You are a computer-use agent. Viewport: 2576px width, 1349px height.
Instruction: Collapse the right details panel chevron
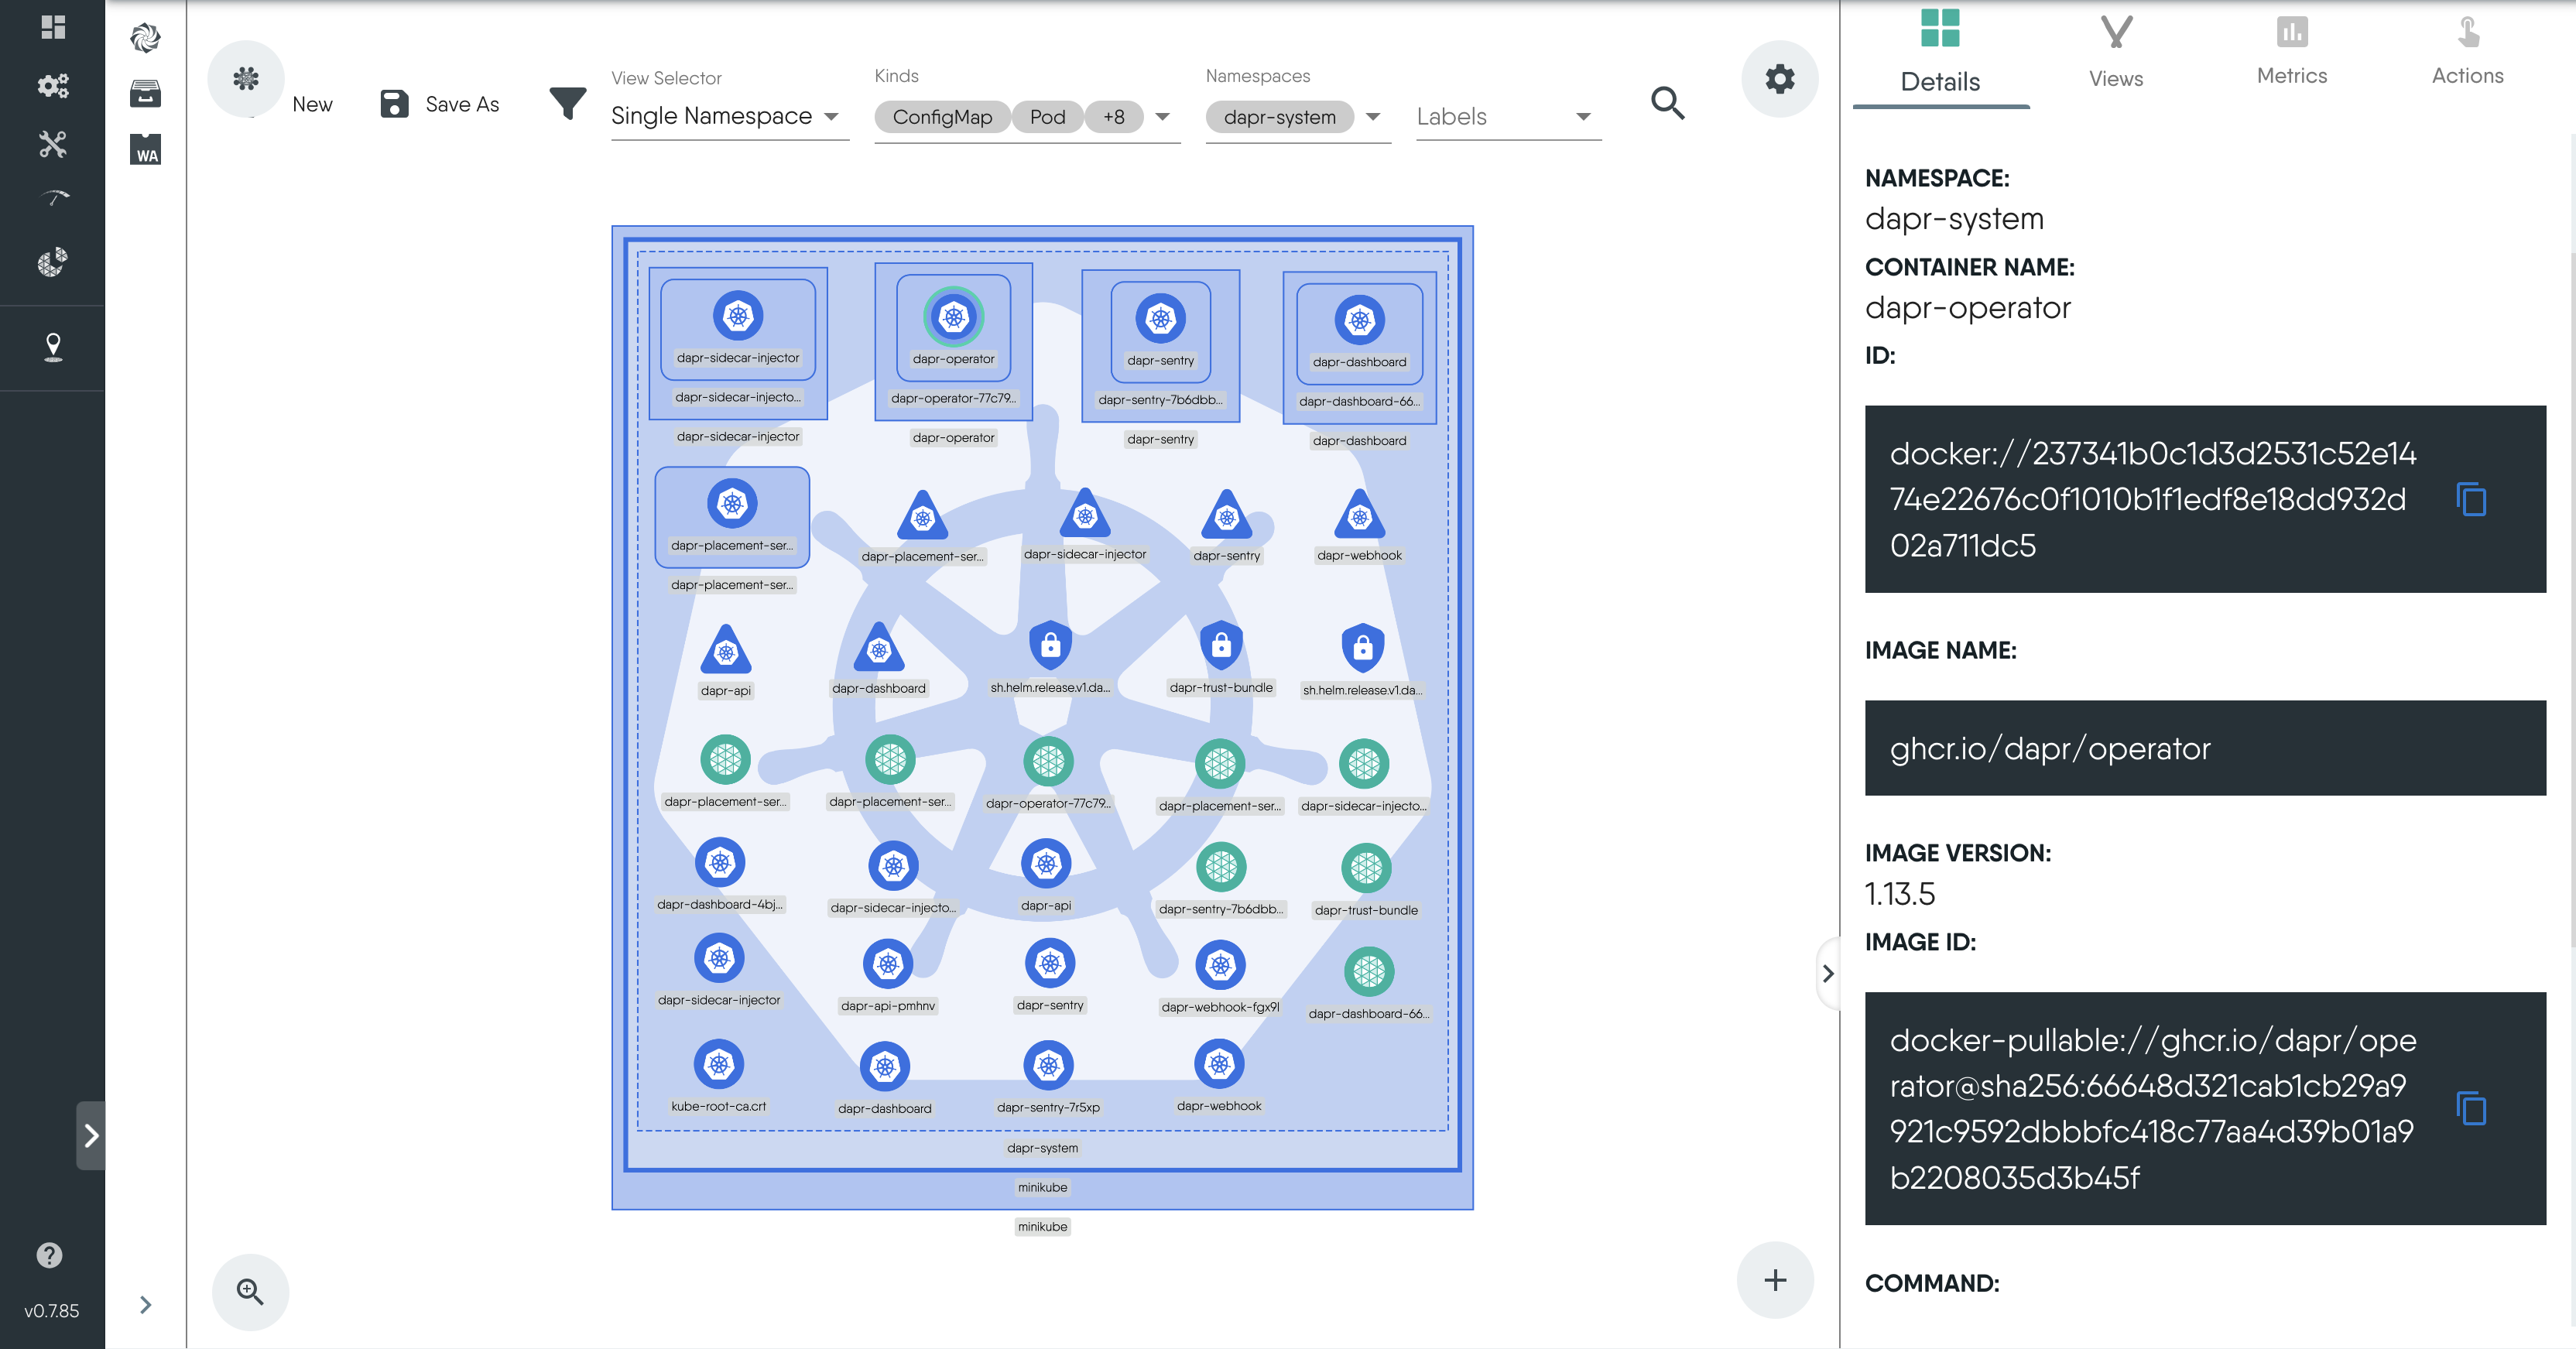click(1828, 973)
